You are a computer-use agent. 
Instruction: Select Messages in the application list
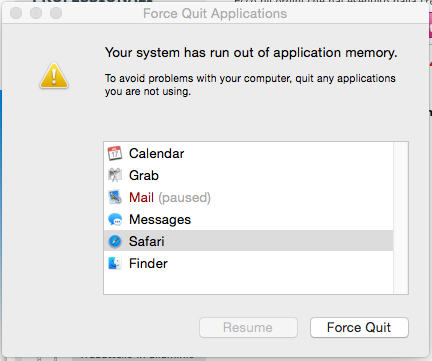(x=248, y=219)
